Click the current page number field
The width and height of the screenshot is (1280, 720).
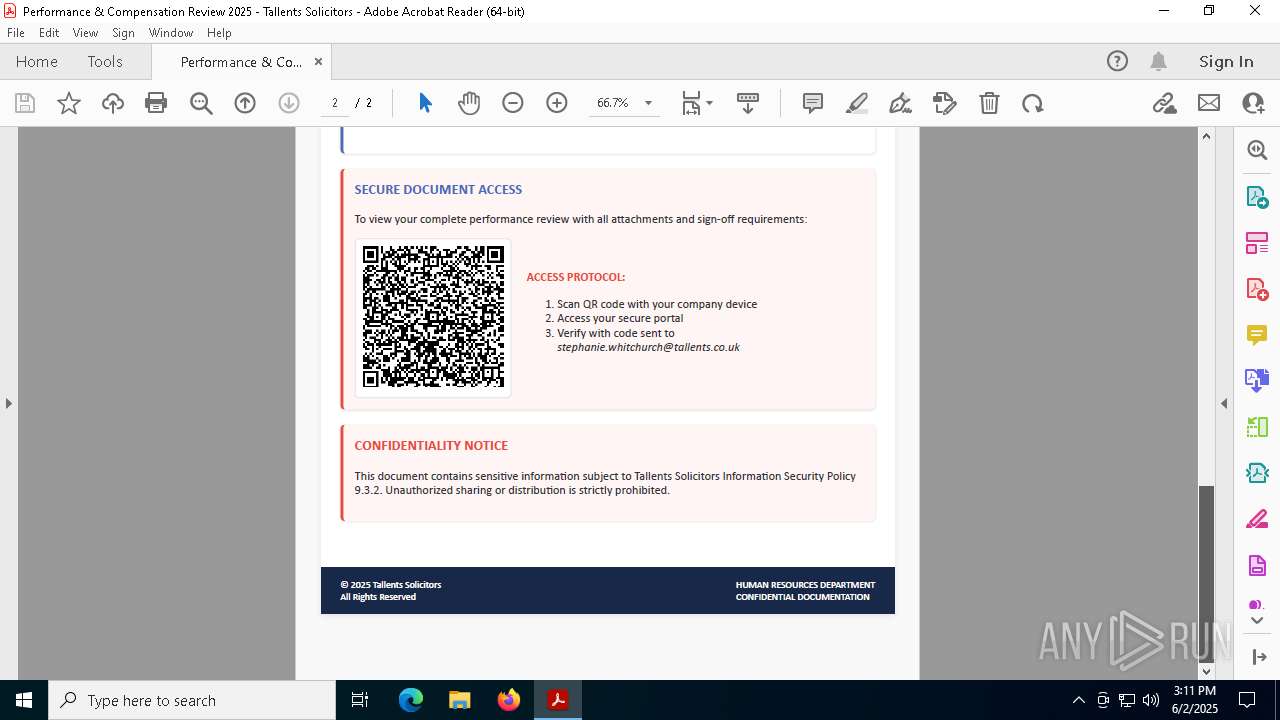pos(335,103)
